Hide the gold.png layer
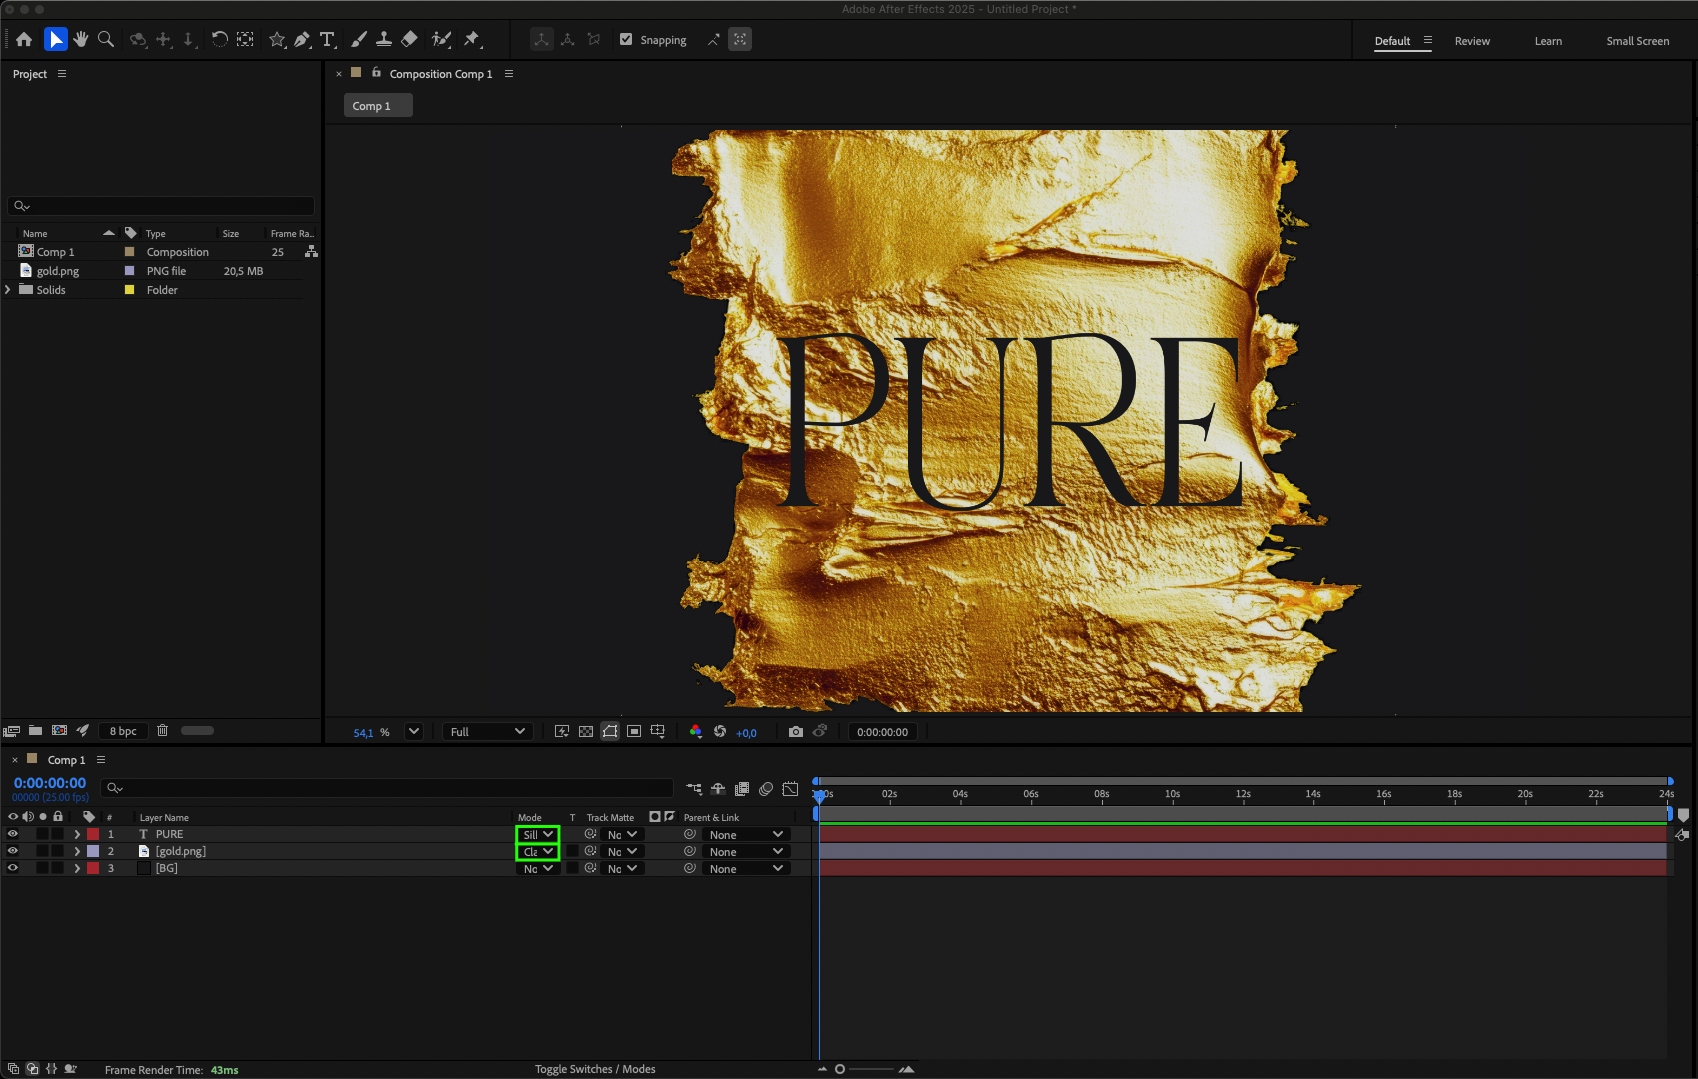 (13, 851)
